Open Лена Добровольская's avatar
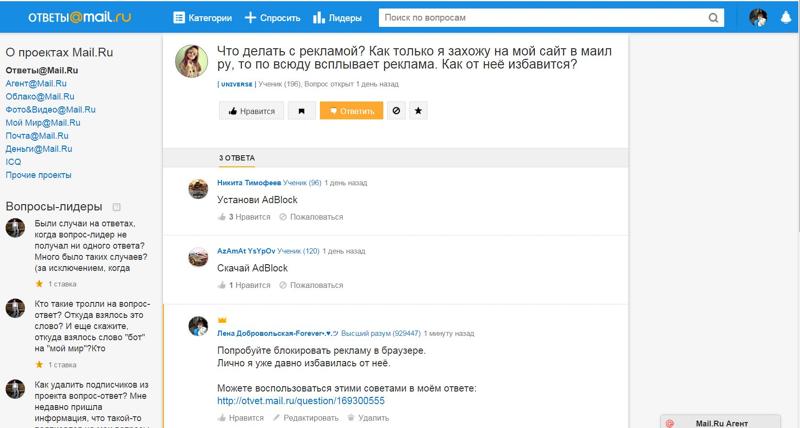Image resolution: width=800 pixels, height=428 pixels. click(198, 326)
